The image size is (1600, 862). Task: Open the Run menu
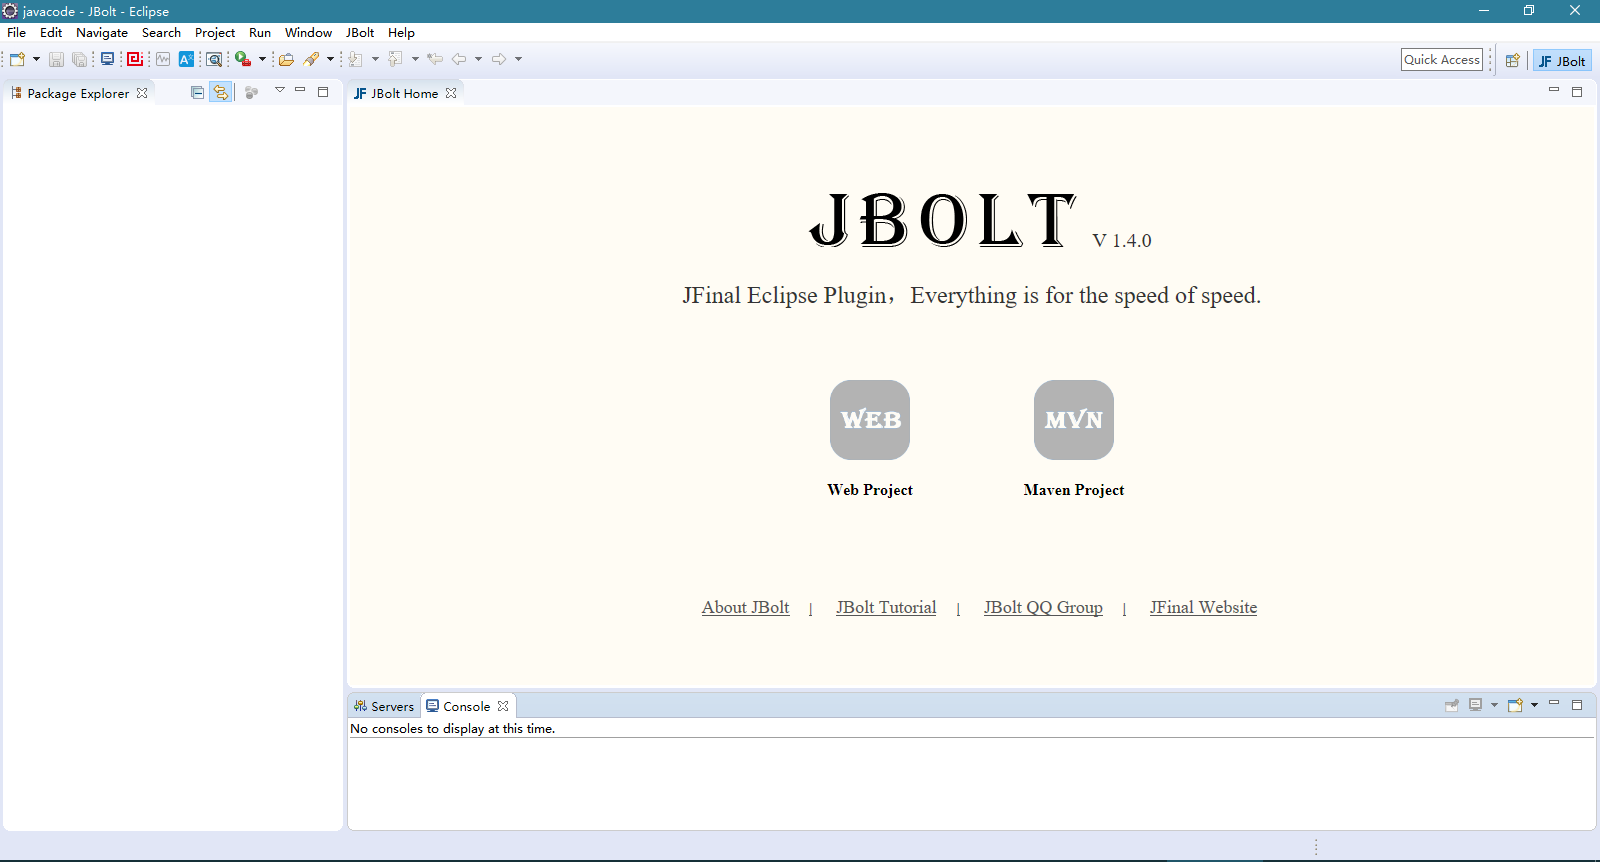tap(260, 32)
